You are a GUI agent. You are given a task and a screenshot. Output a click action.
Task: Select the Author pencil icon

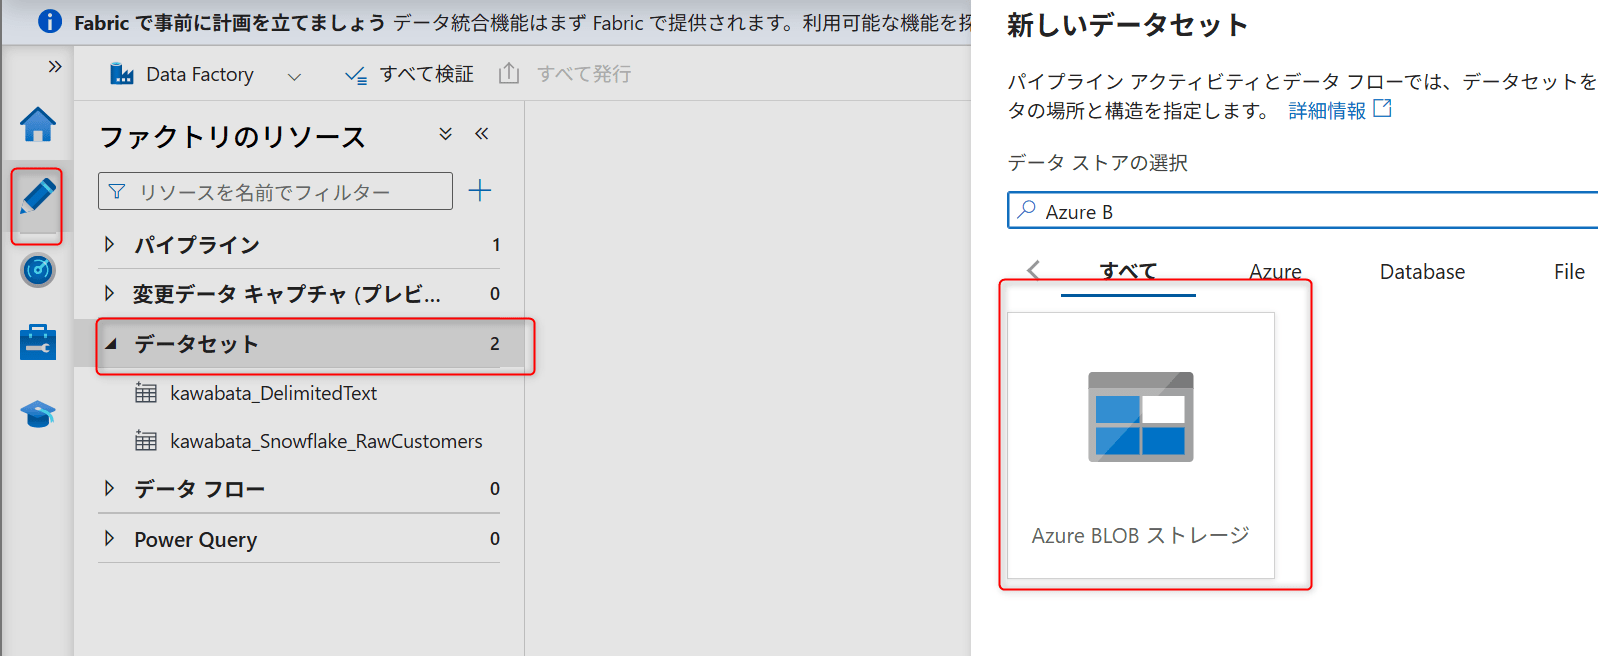tap(38, 196)
